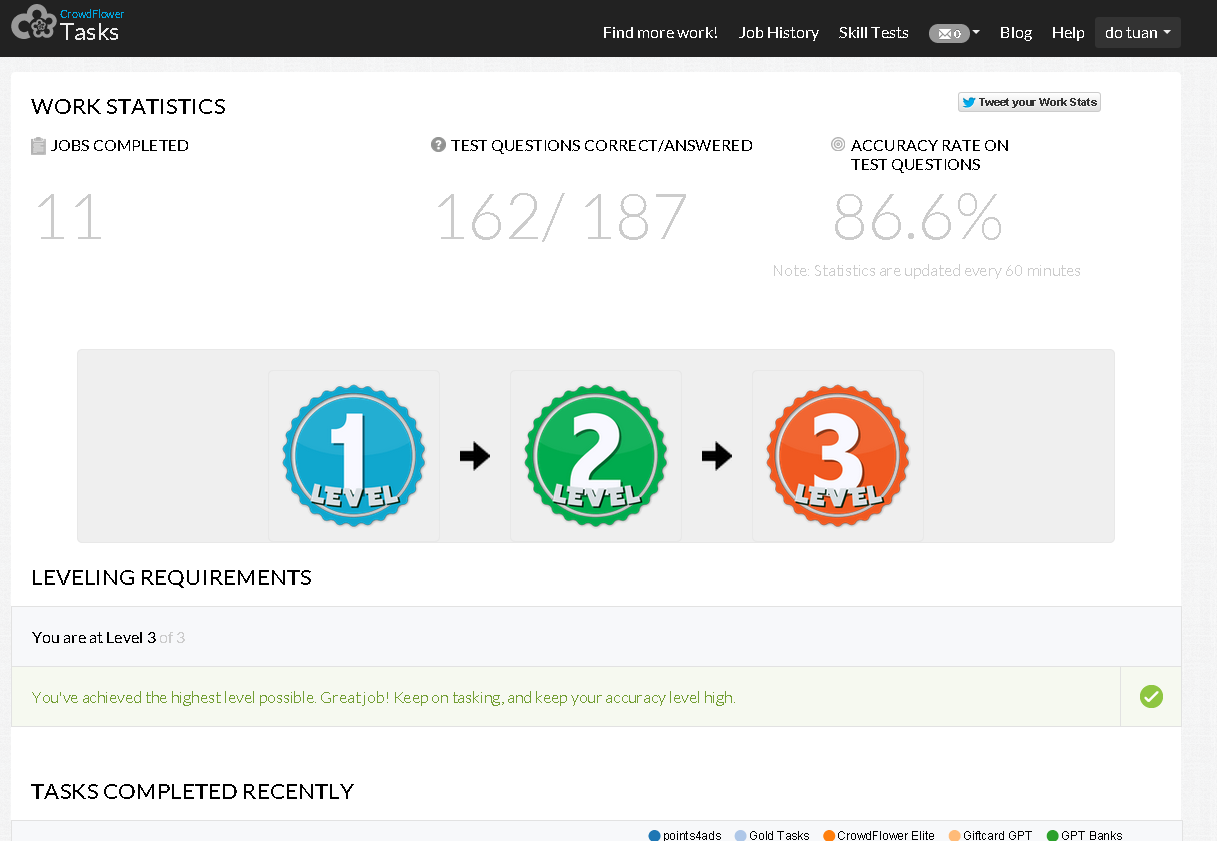The height and width of the screenshot is (841, 1217).
Task: Toggle CrowdFlower Elite legend color dot
Action: click(829, 836)
